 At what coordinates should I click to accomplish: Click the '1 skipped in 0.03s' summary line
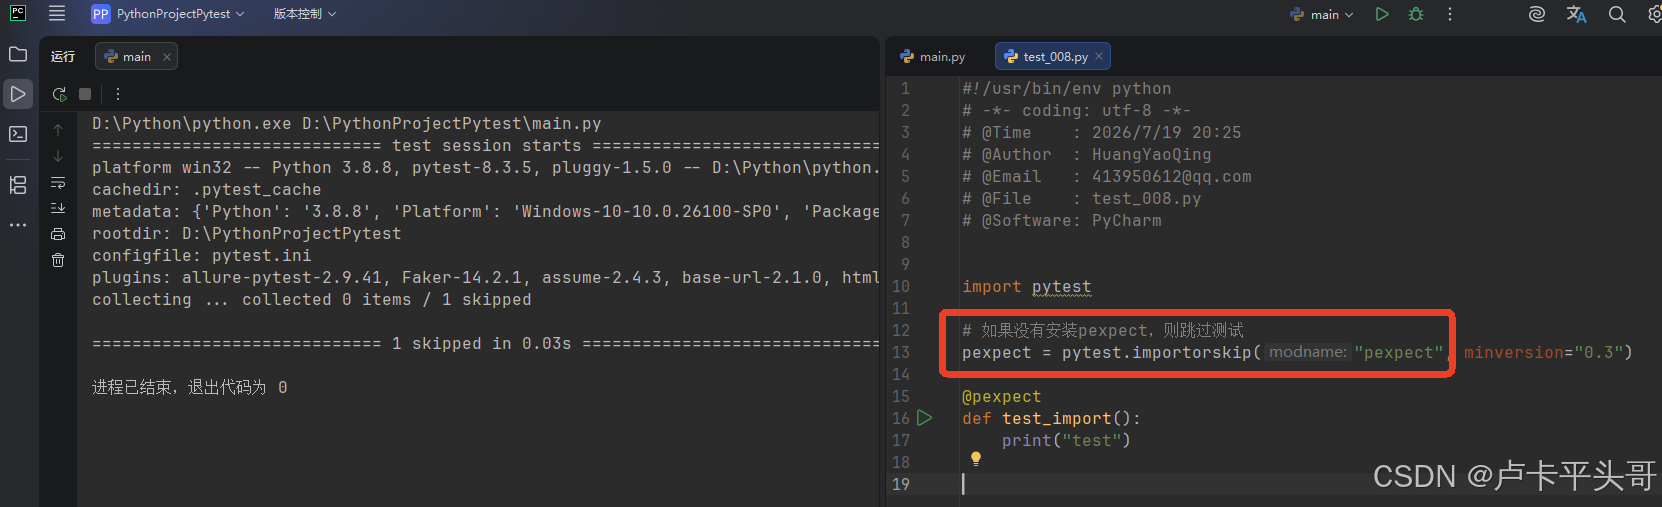pyautogui.click(x=482, y=344)
